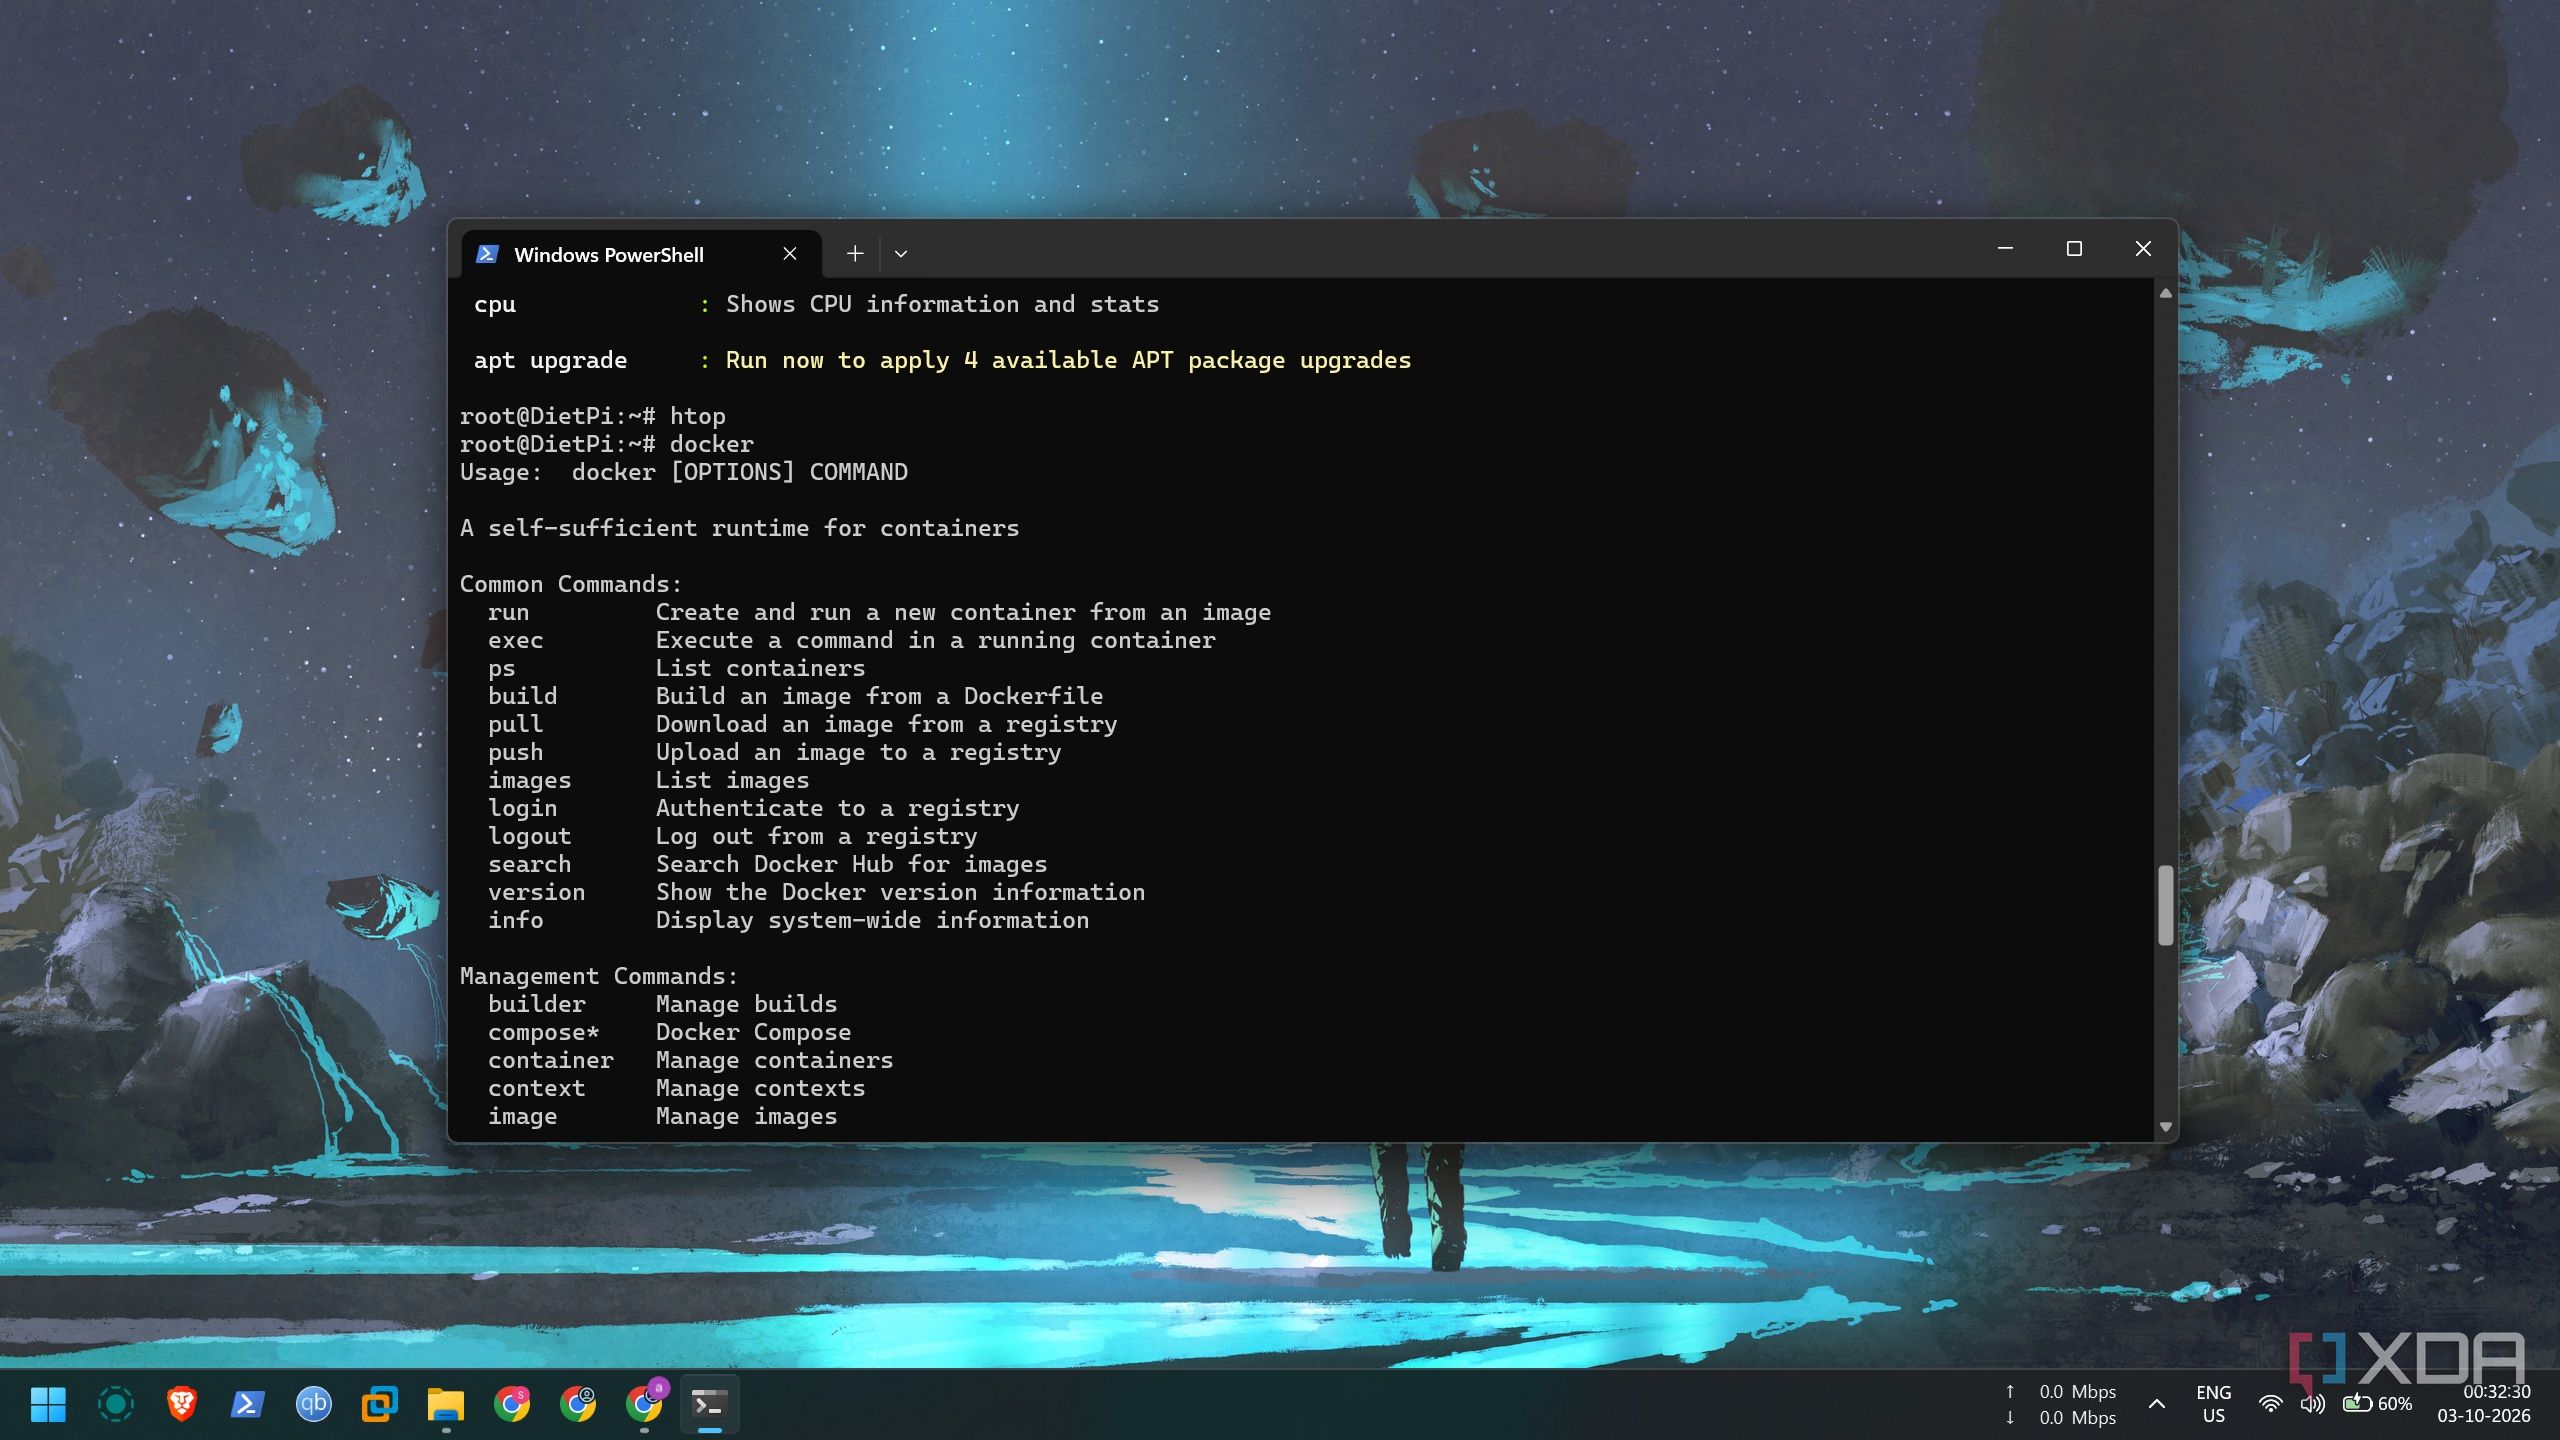The image size is (2560, 1440).
Task: Close the Windows PowerShell tab
Action: (x=790, y=254)
